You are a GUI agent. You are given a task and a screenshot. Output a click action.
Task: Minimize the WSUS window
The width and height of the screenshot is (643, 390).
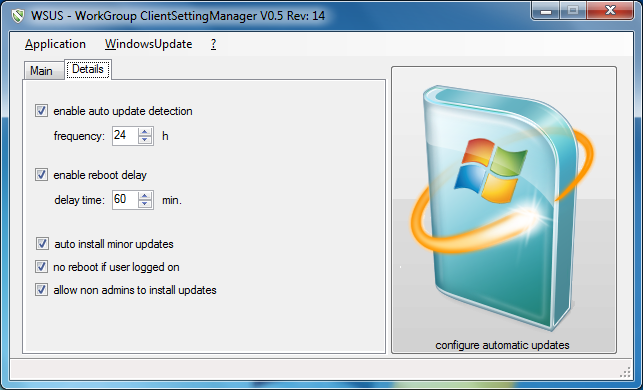pyautogui.click(x=545, y=11)
